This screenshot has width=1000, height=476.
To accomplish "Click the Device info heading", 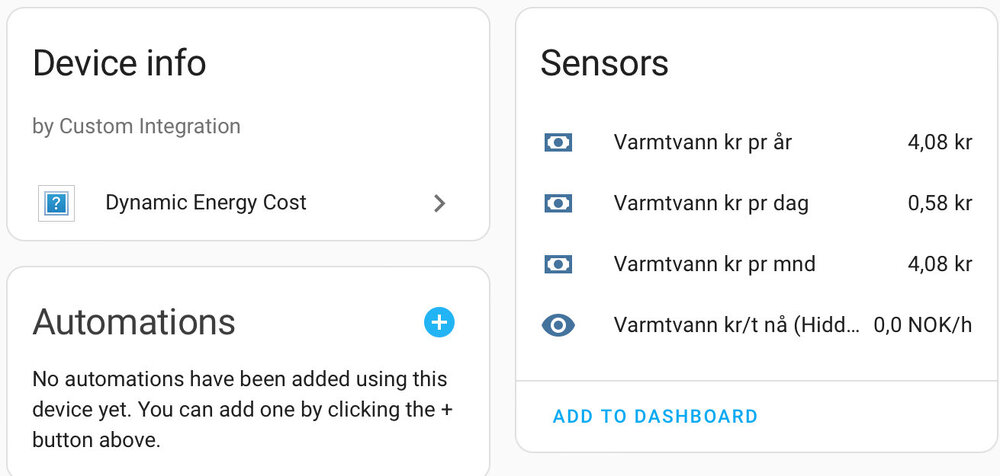I will tap(119, 63).
